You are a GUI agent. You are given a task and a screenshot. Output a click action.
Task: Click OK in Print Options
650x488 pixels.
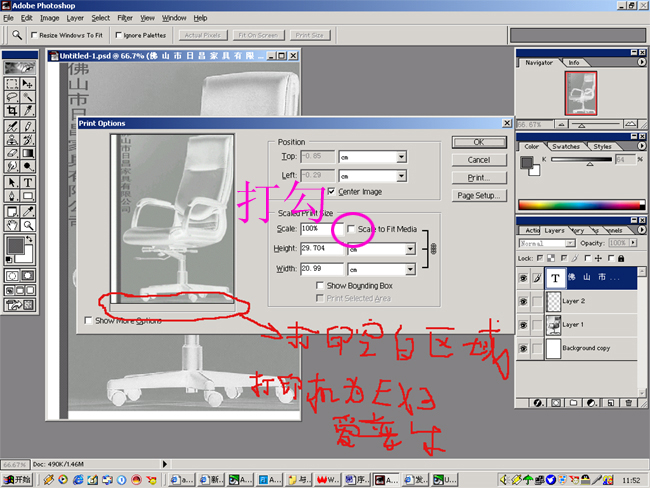(x=479, y=142)
